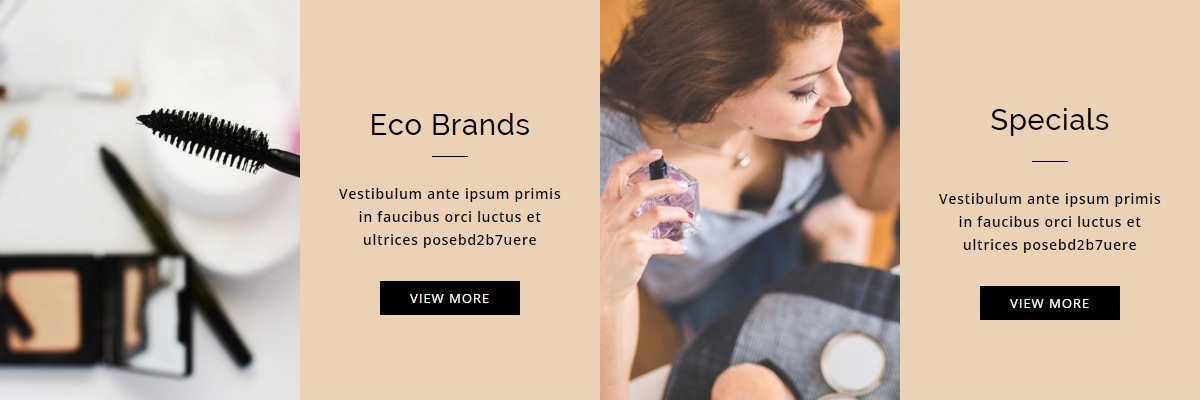This screenshot has height=400, width=1200.
Task: Open the Specials heading
Action: (1050, 120)
